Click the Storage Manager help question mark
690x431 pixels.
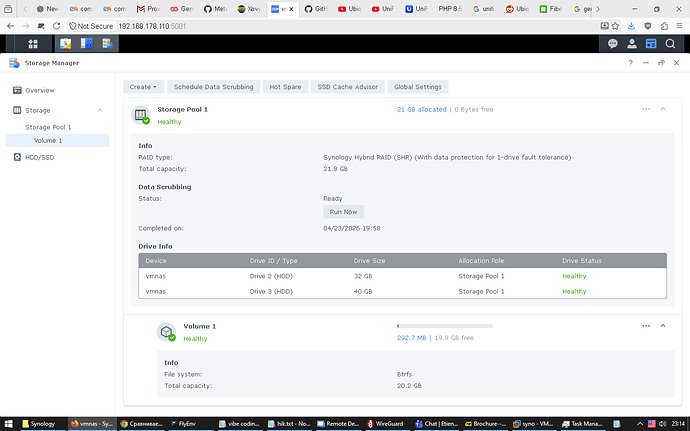[631, 63]
